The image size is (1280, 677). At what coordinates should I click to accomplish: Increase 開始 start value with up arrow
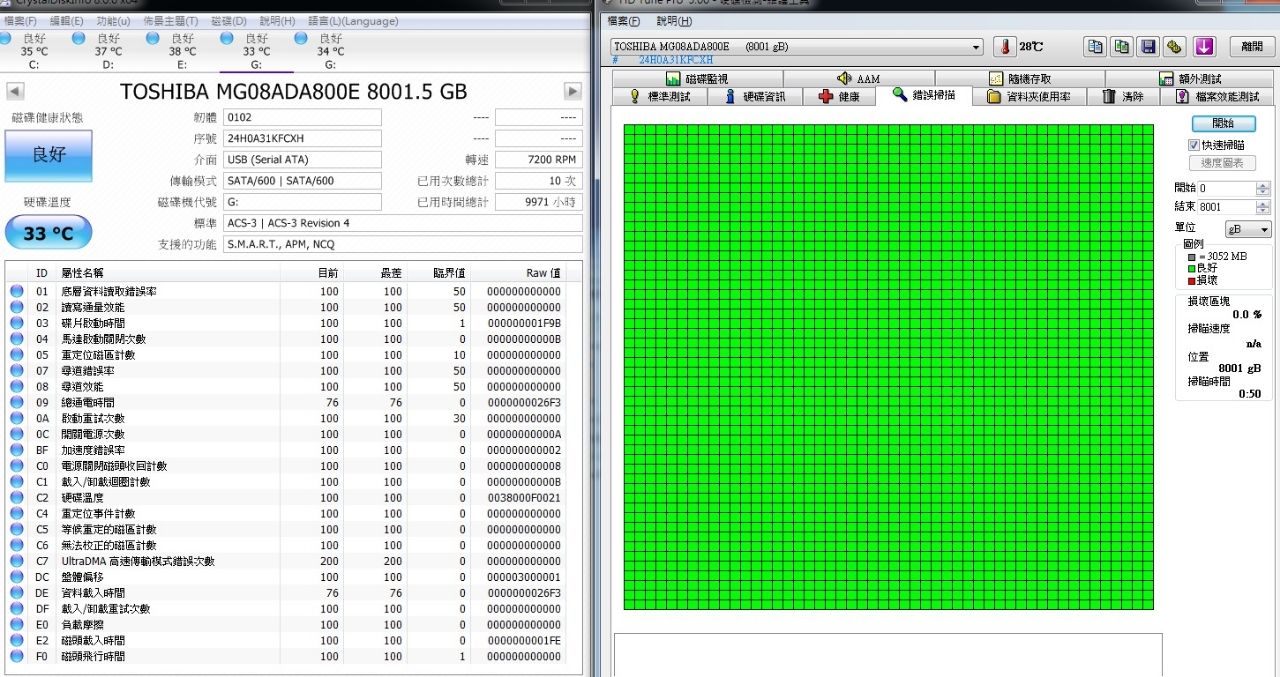1264,185
